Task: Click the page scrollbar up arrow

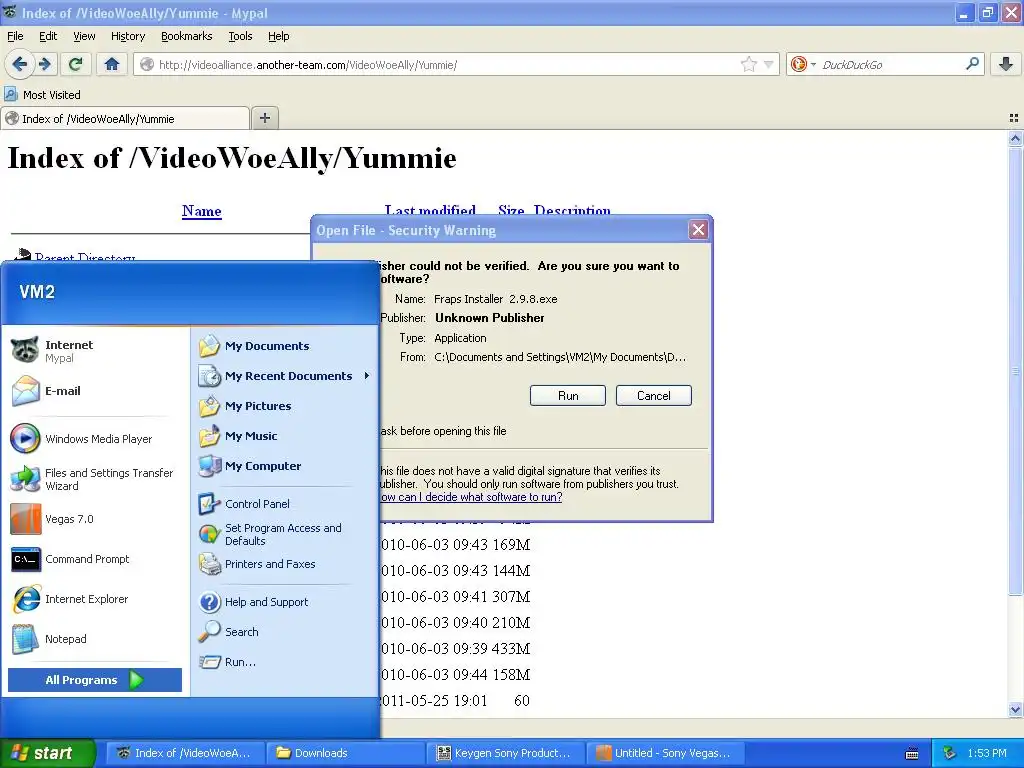Action: (x=1015, y=138)
